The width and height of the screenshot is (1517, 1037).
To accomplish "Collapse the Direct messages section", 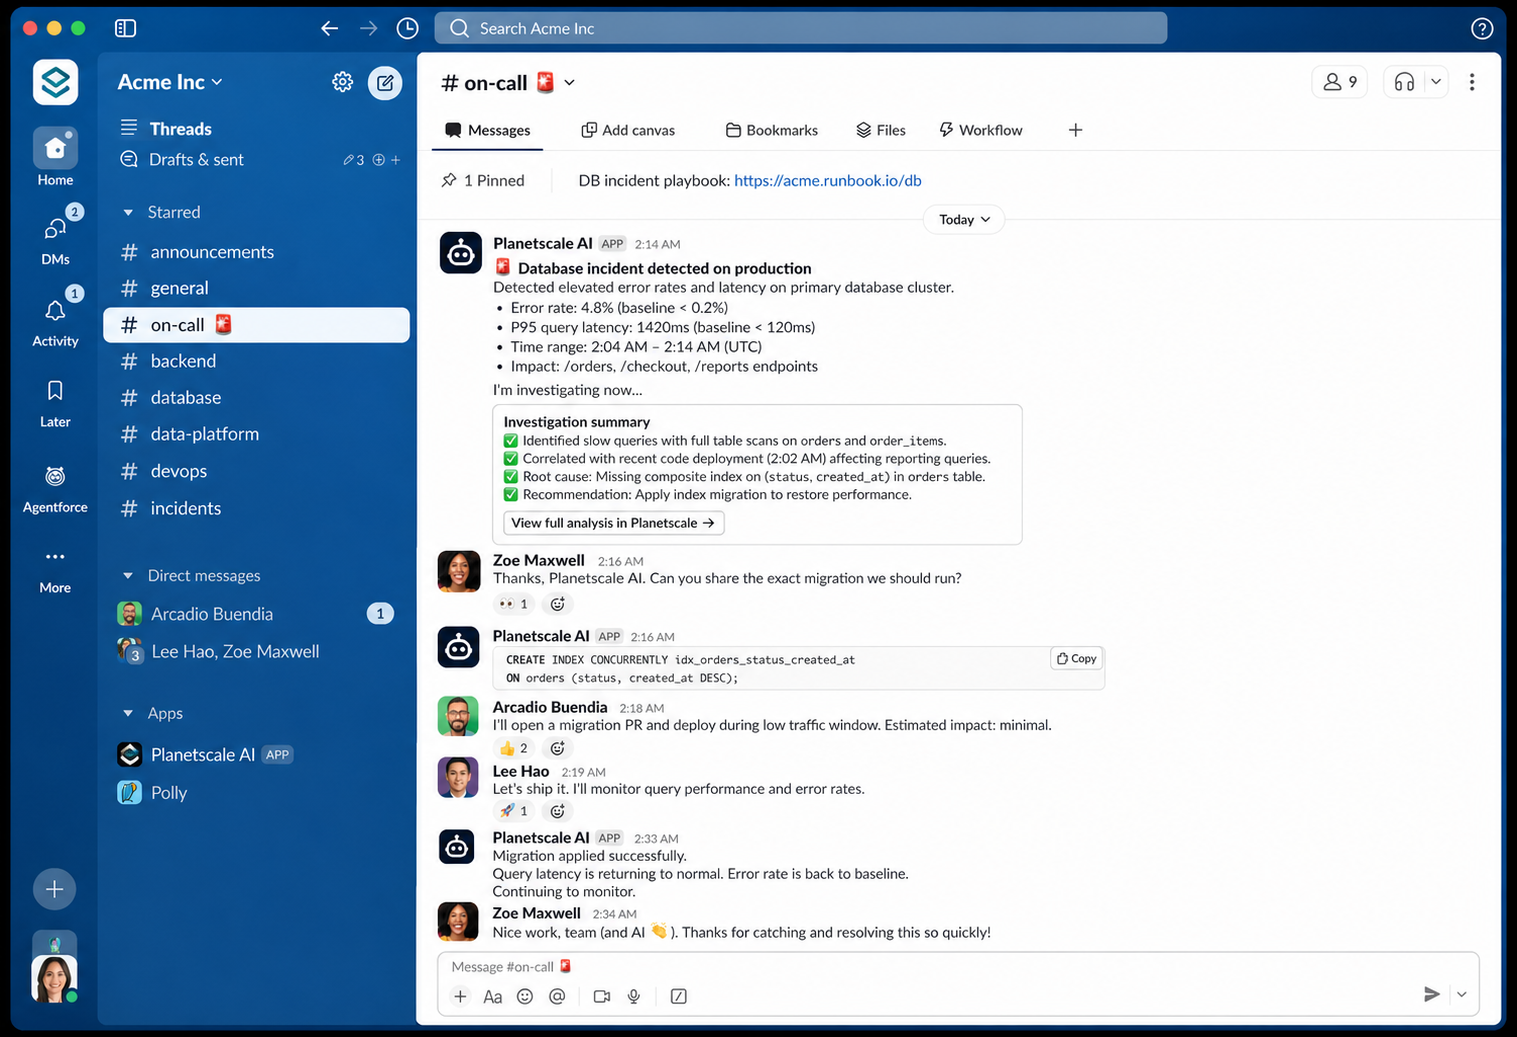I will point(128,576).
